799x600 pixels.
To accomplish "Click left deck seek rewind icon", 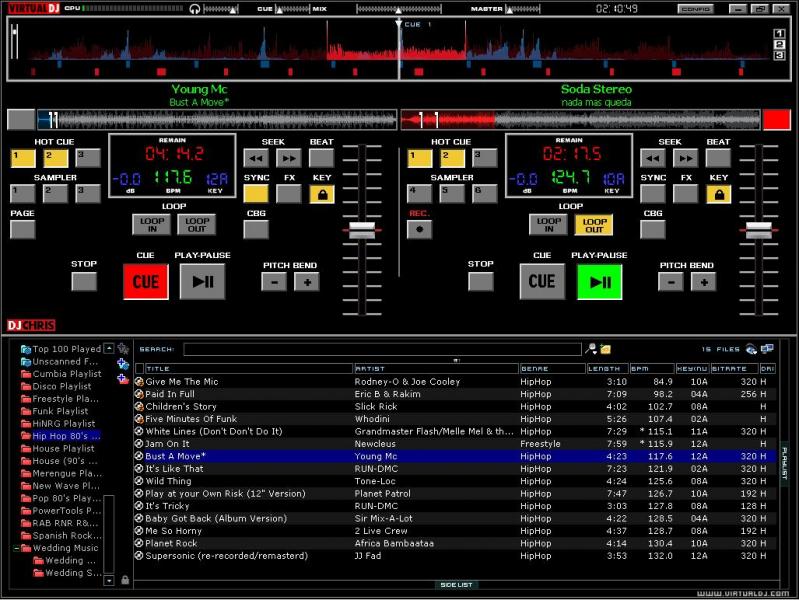I will click(256, 158).
